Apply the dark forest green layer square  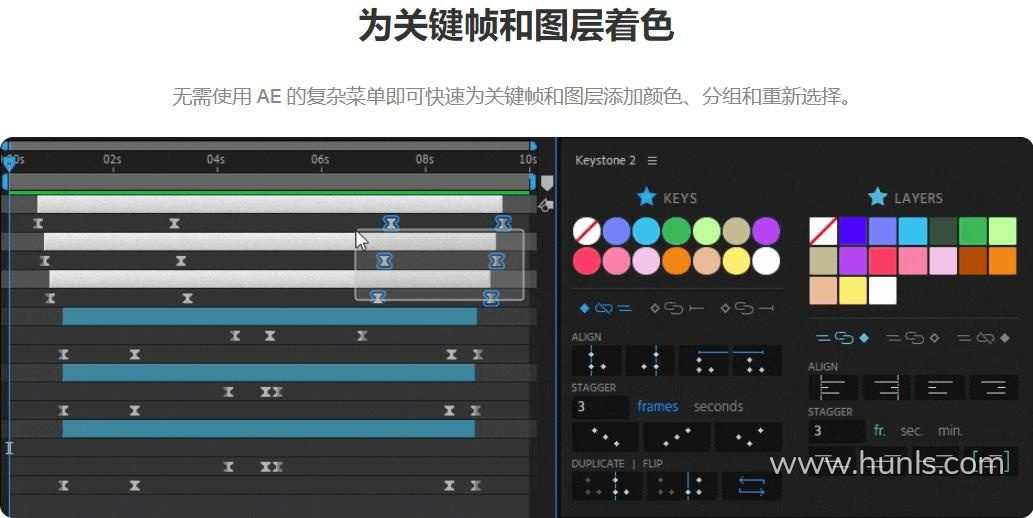coord(943,231)
